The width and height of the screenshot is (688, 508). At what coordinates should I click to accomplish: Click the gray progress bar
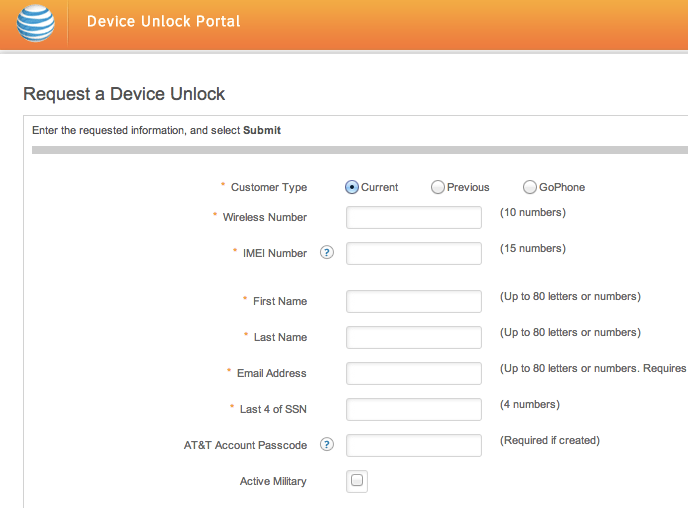360,150
